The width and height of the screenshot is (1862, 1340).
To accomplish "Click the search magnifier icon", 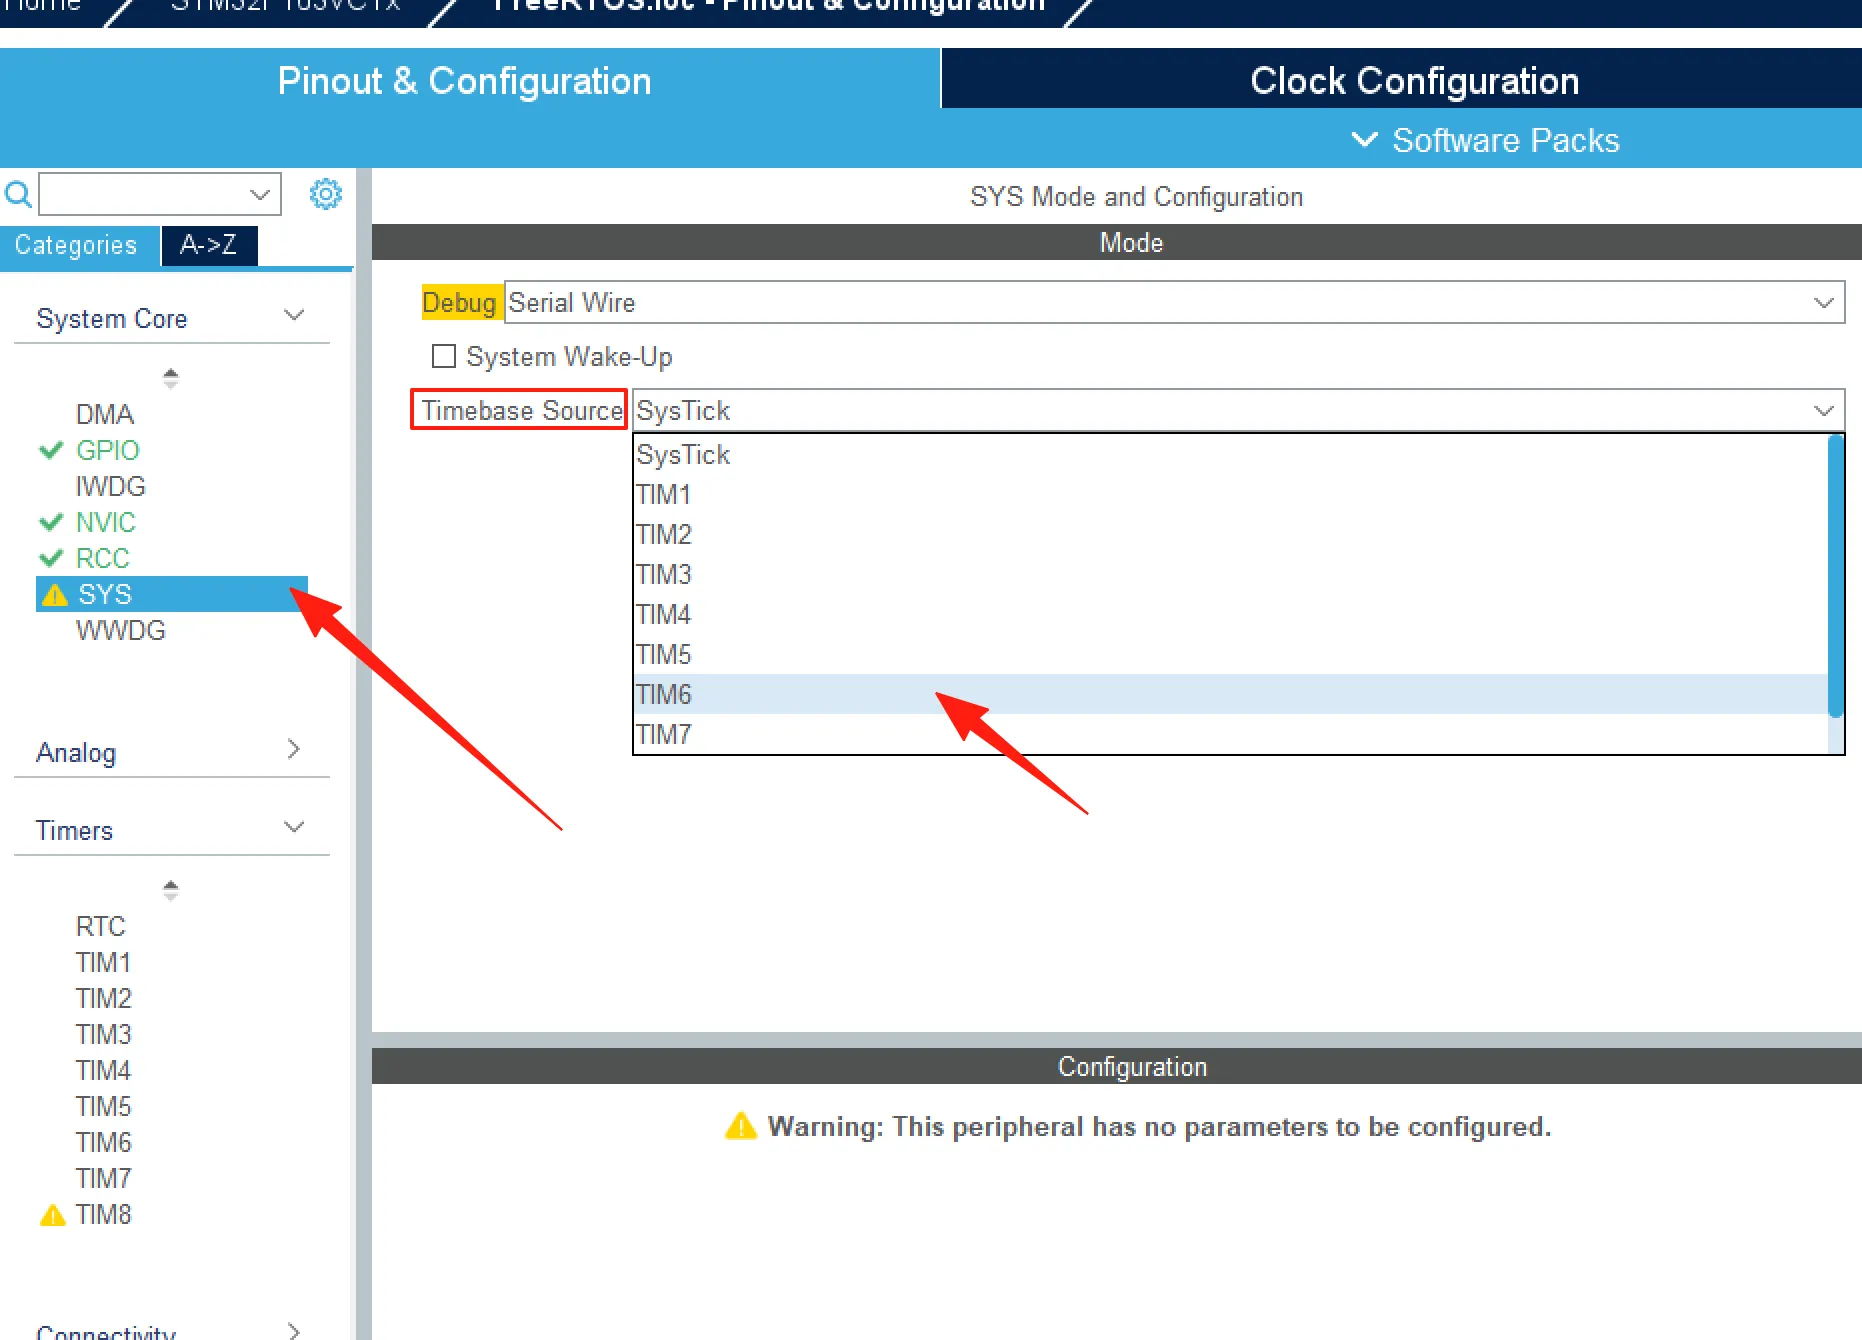I will 18,194.
